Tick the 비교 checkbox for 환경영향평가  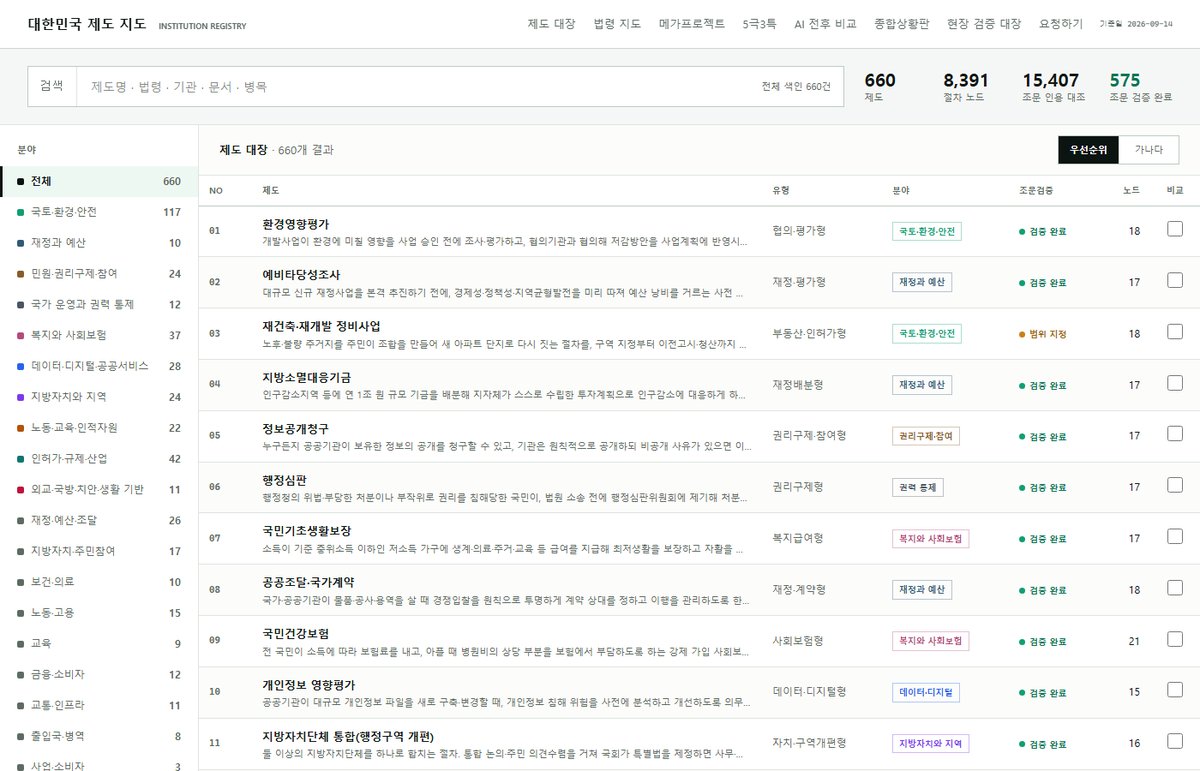click(x=1175, y=229)
